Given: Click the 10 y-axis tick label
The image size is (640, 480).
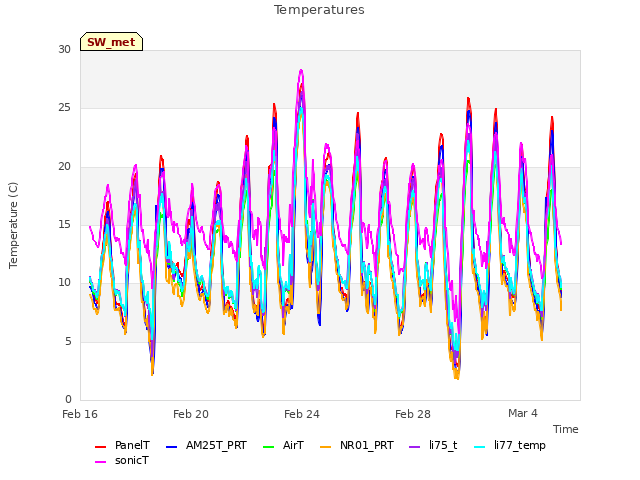Looking at the screenshot, I should [x=64, y=282].
